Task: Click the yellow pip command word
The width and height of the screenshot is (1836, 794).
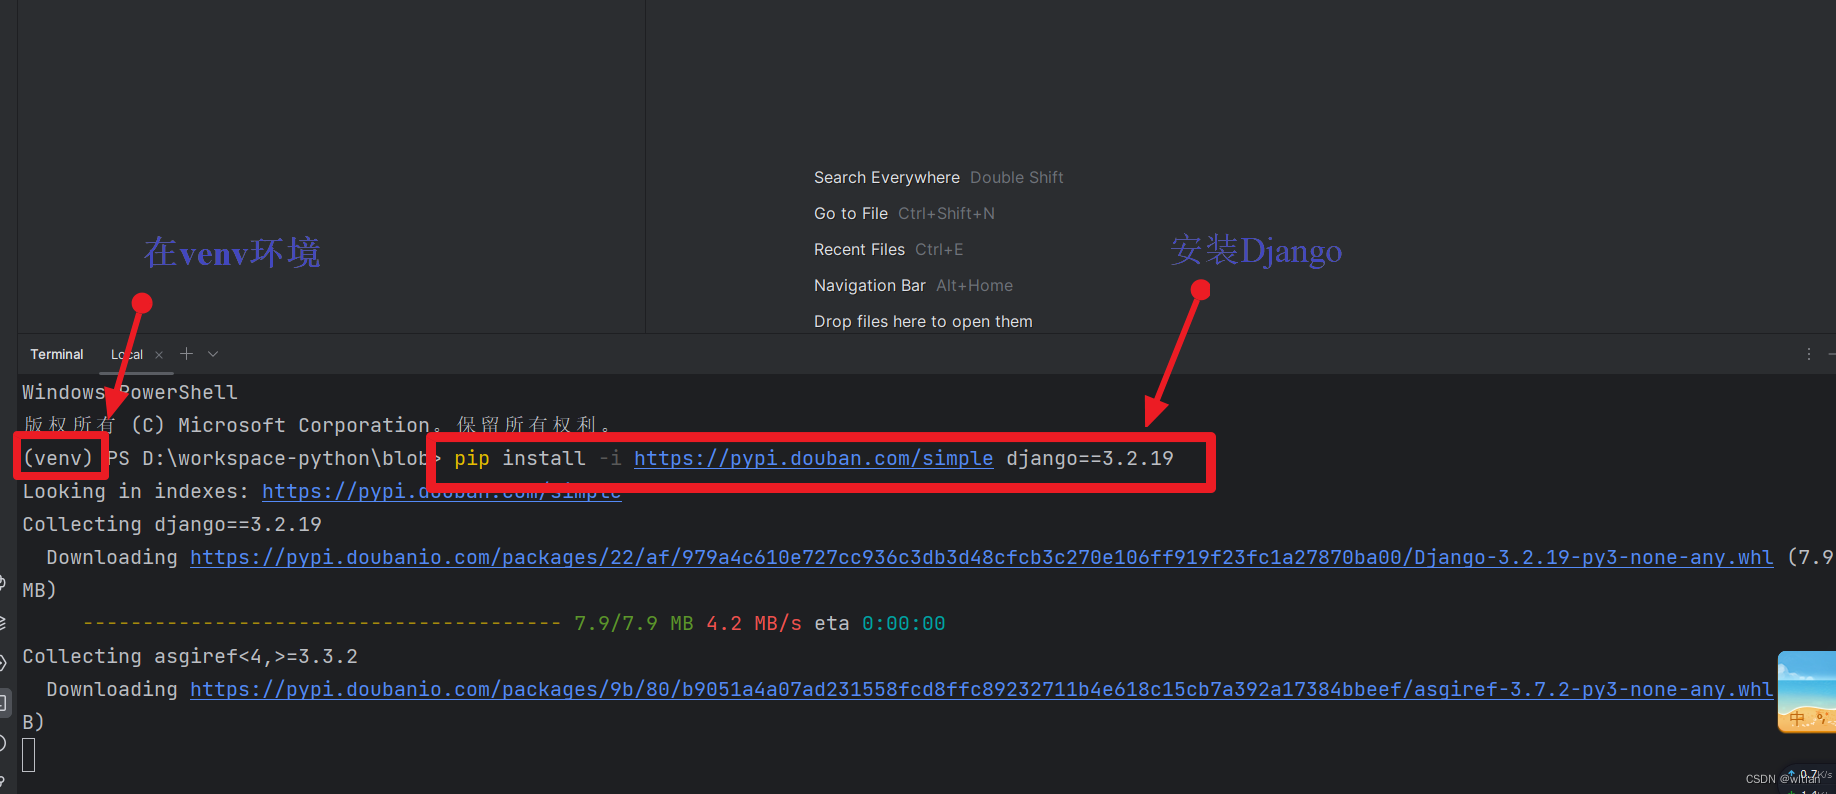Action: pyautogui.click(x=472, y=458)
